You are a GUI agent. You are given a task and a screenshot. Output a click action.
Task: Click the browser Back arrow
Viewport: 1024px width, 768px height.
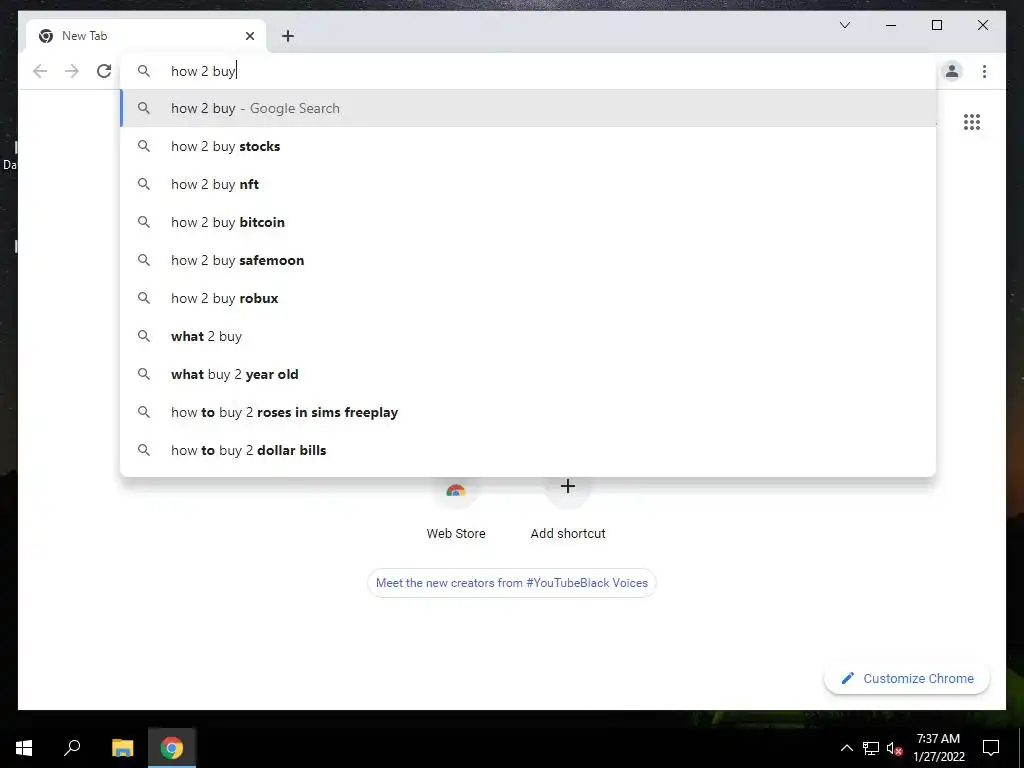tap(40, 71)
